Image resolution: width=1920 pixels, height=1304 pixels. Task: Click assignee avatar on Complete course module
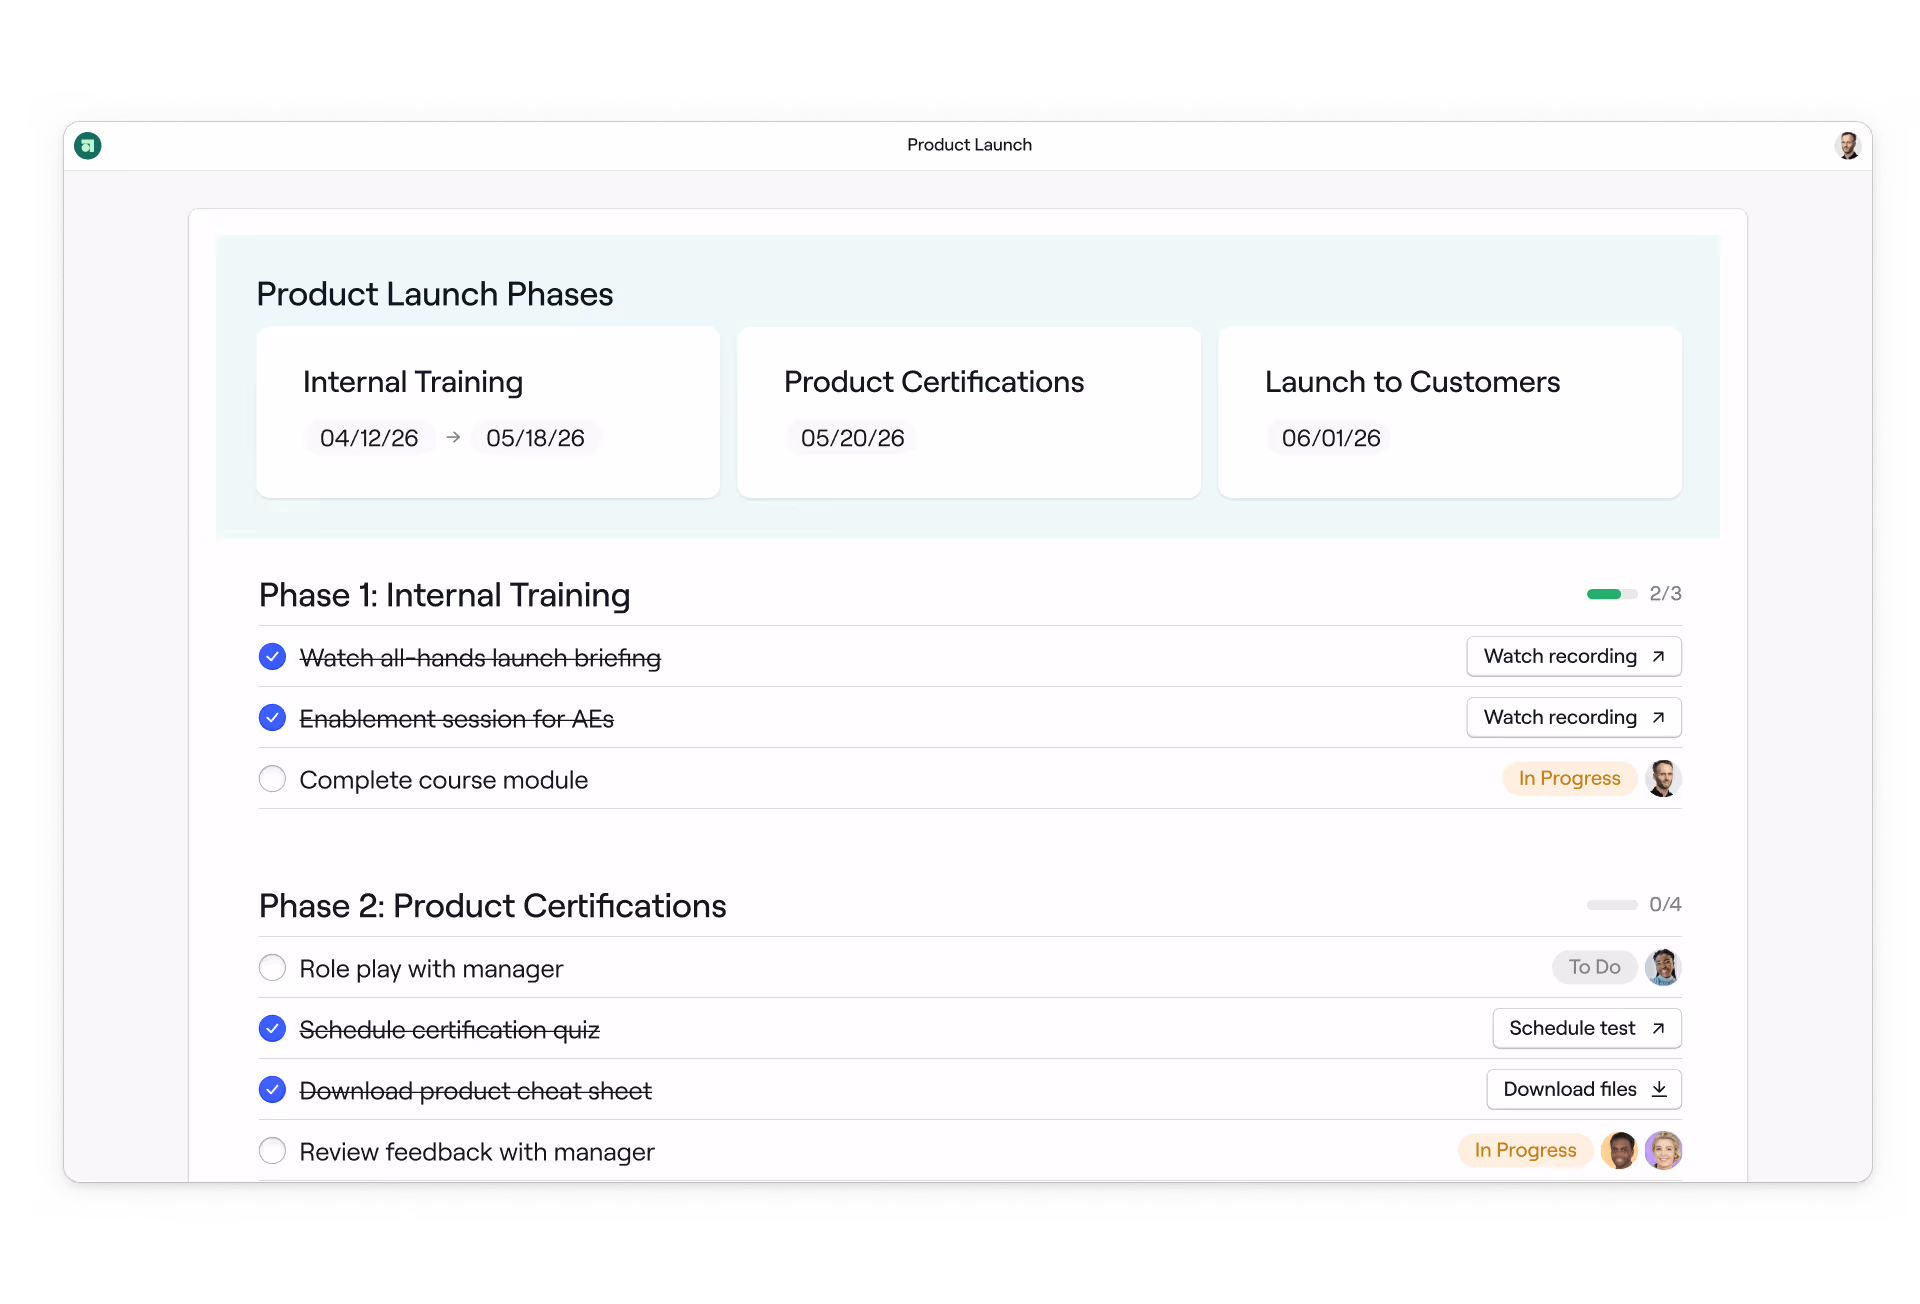(x=1663, y=778)
